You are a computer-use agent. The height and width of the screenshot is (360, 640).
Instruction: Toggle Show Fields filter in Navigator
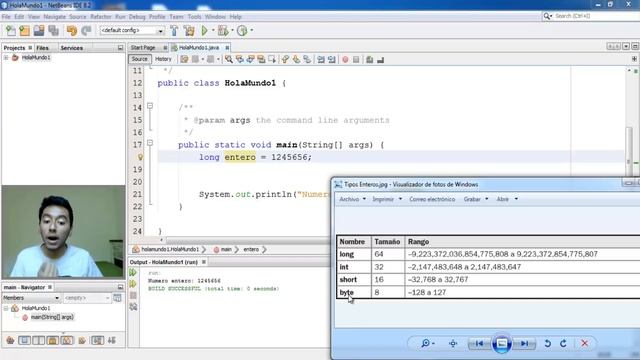24,340
